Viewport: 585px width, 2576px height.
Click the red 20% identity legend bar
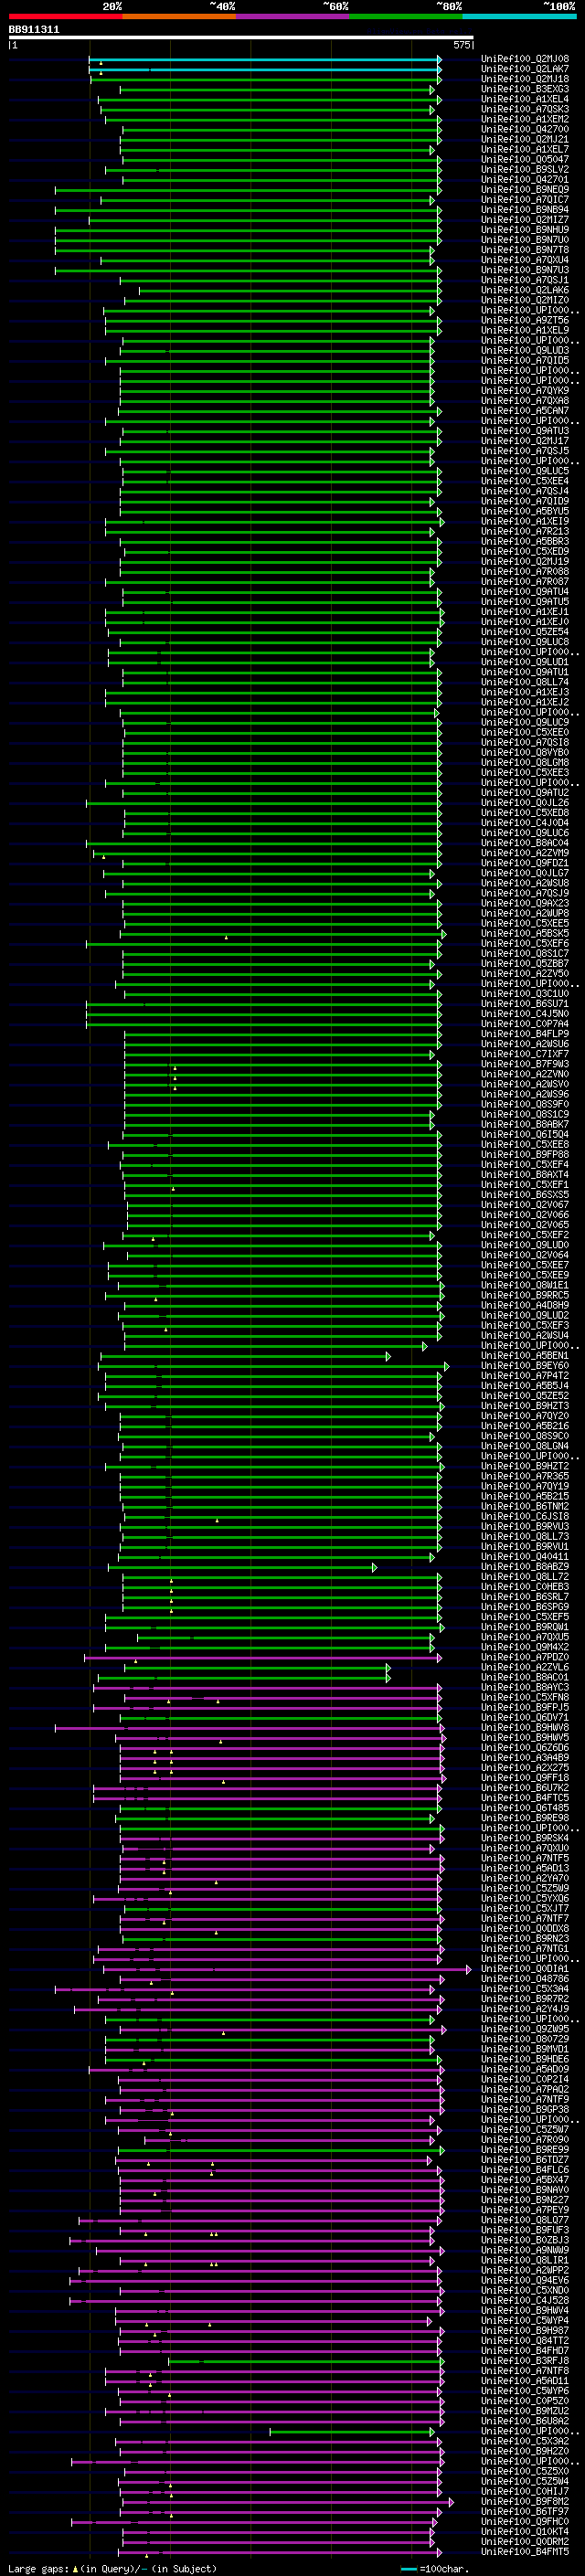click(x=65, y=16)
